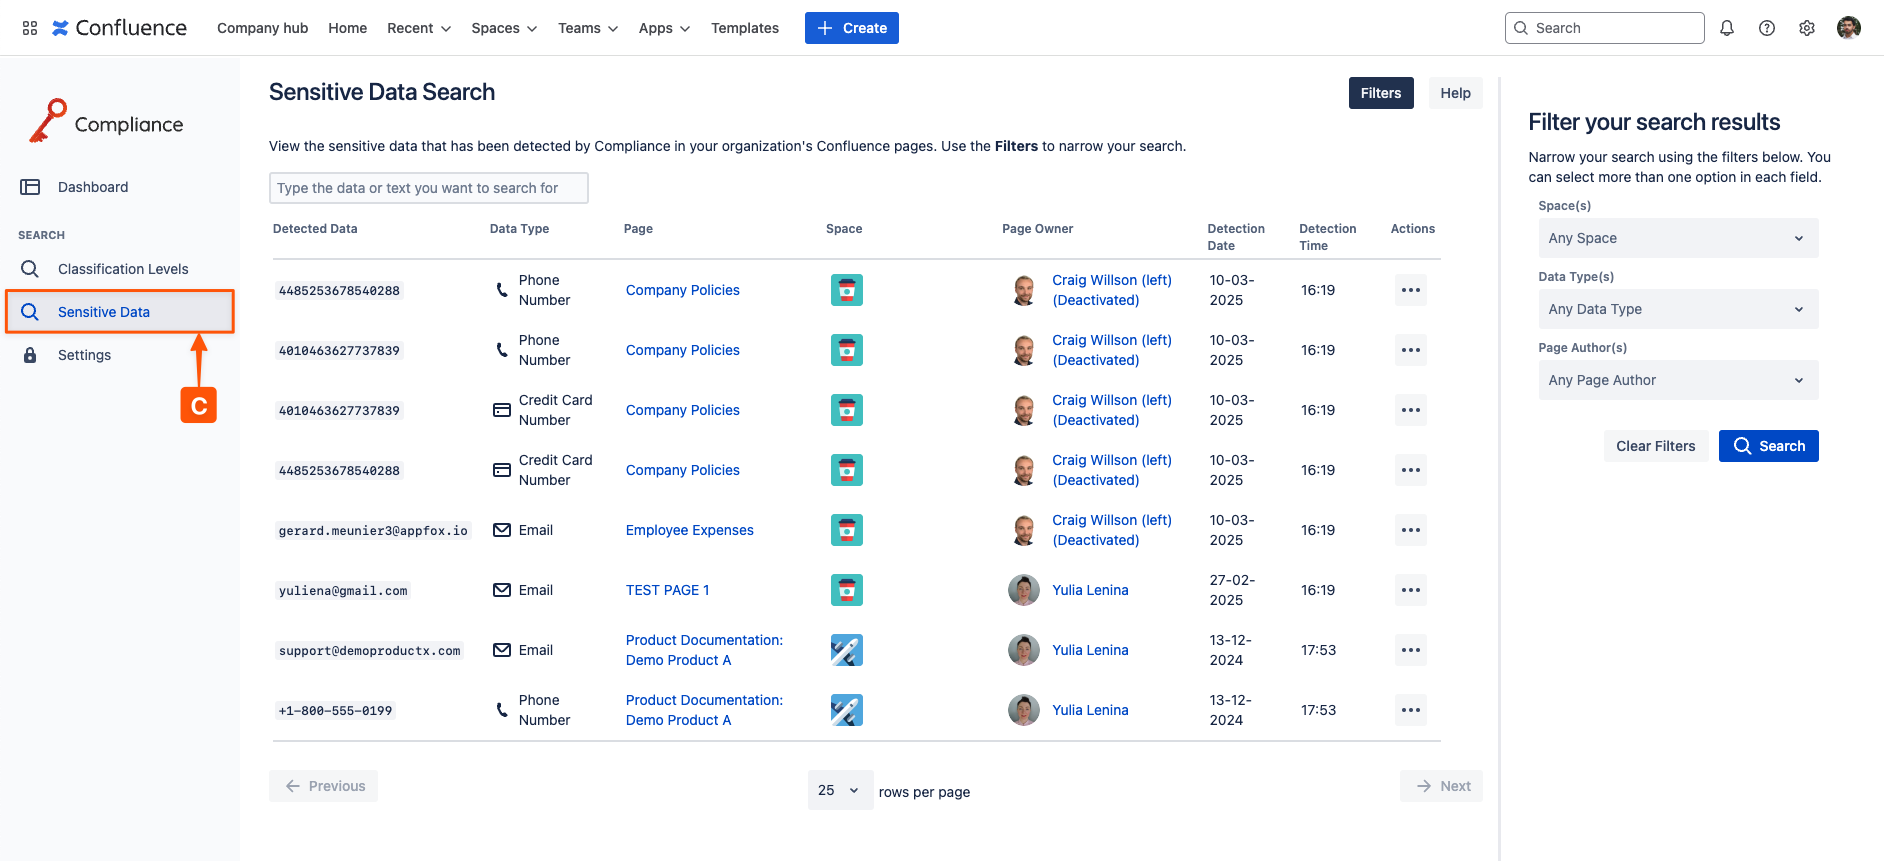This screenshot has width=1884, height=861.
Task: Expand the Any Space dropdown
Action: [1677, 238]
